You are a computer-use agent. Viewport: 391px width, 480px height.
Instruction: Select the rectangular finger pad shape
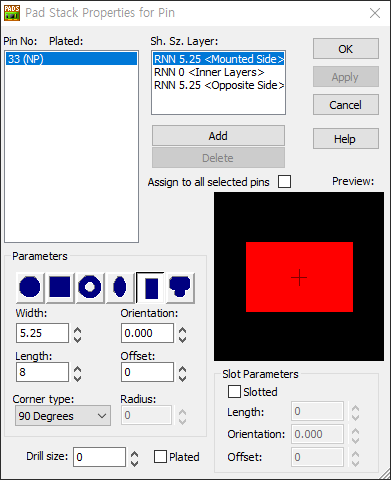coord(150,287)
